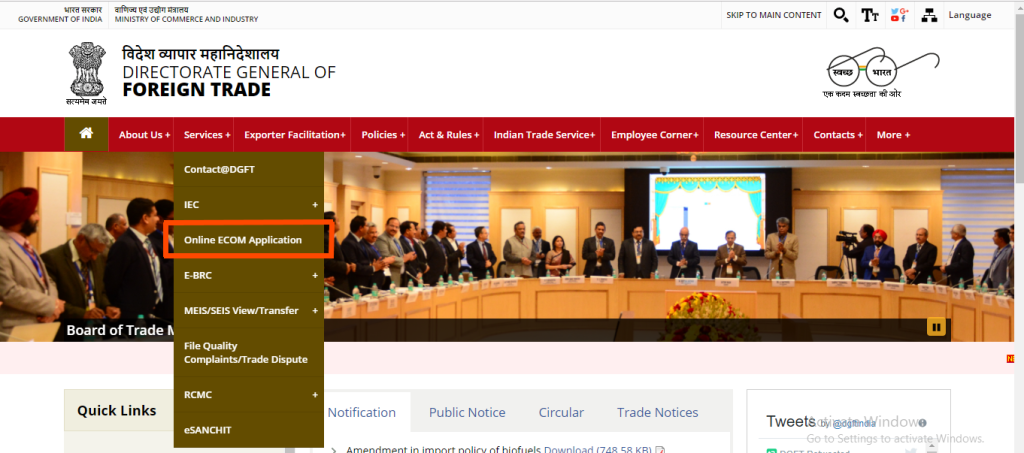The height and width of the screenshot is (453, 1024).
Task: Select E-BRC in the Services dropdown
Action: (249, 275)
